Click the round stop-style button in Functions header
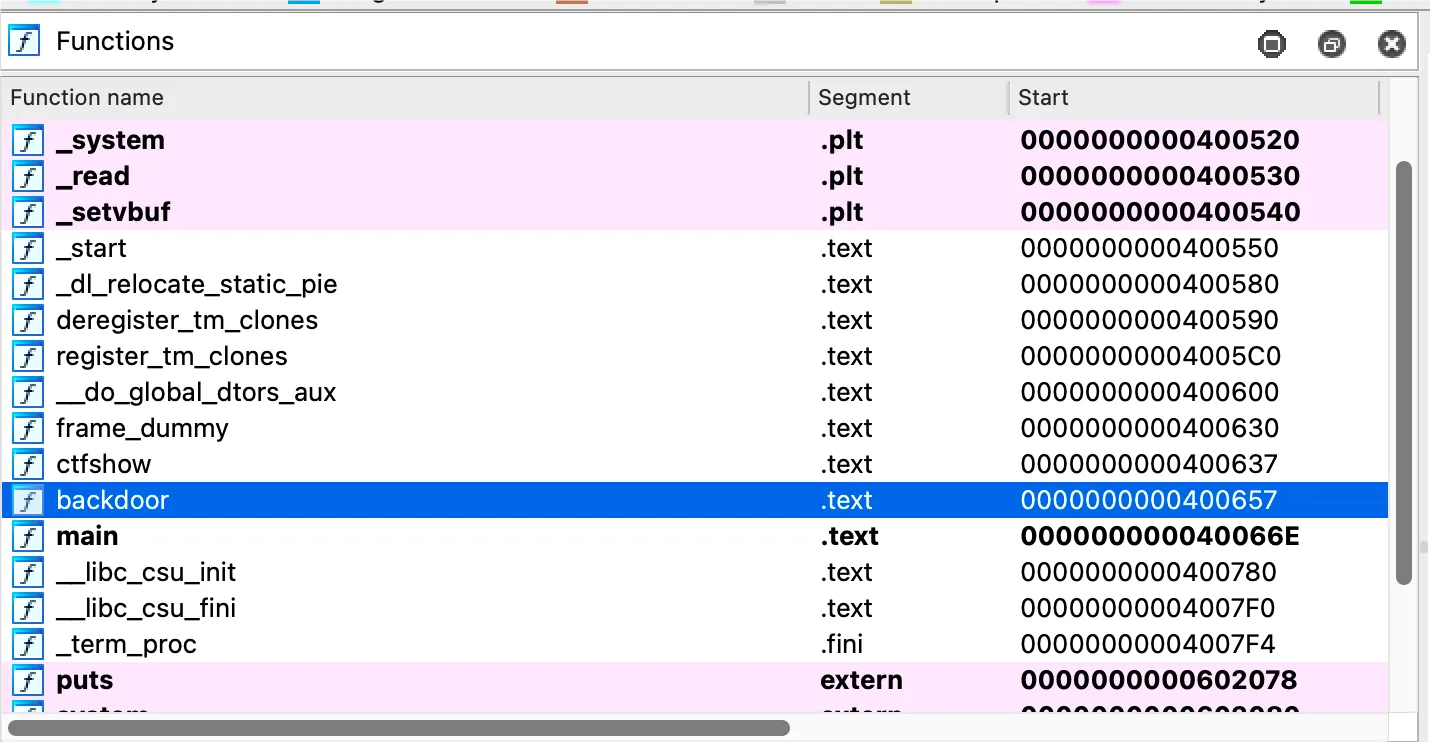Viewport: 1430px width, 742px height. [1272, 44]
